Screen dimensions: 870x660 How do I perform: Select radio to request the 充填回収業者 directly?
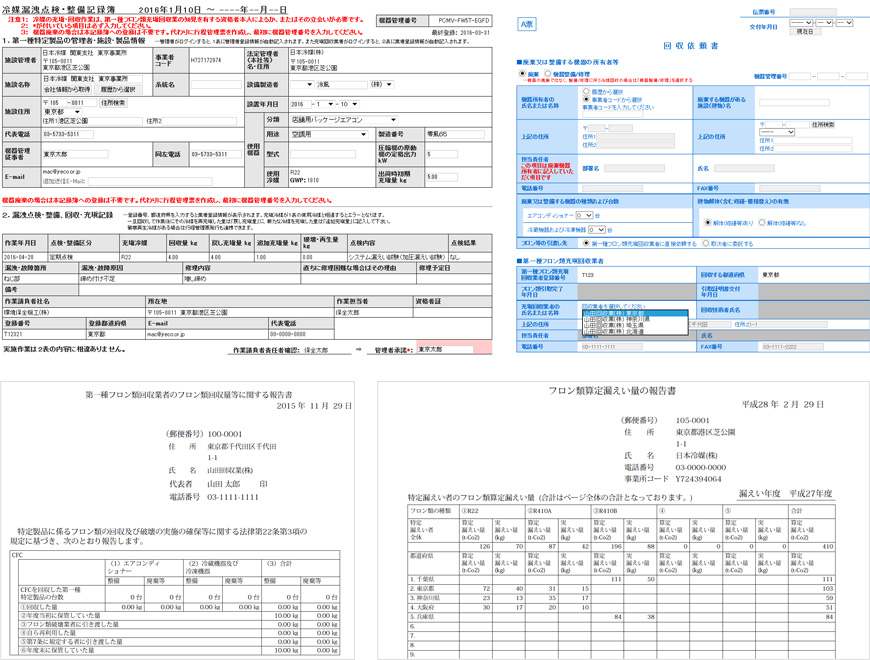pos(586,243)
